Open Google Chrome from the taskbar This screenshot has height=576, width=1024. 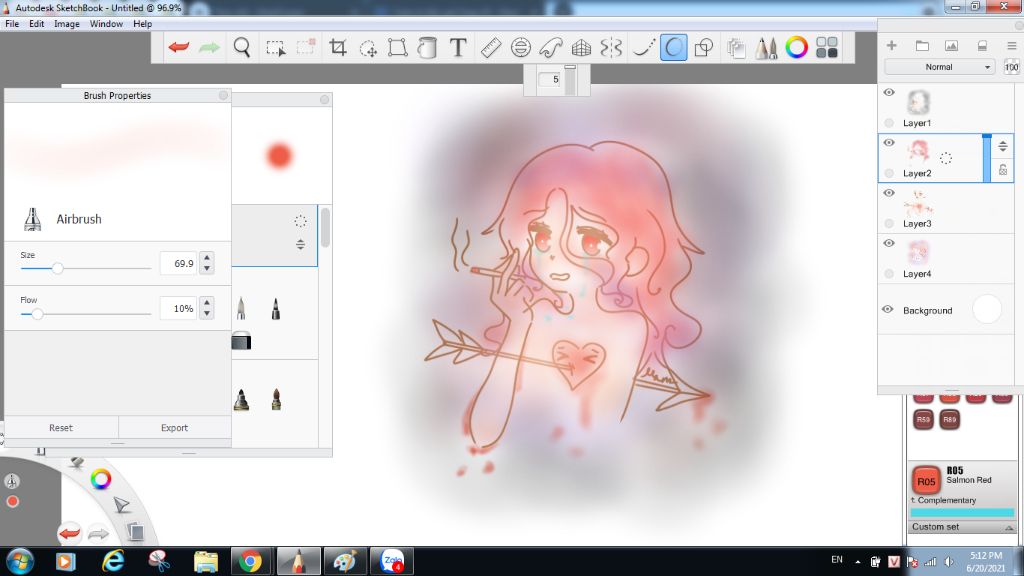pyautogui.click(x=250, y=562)
